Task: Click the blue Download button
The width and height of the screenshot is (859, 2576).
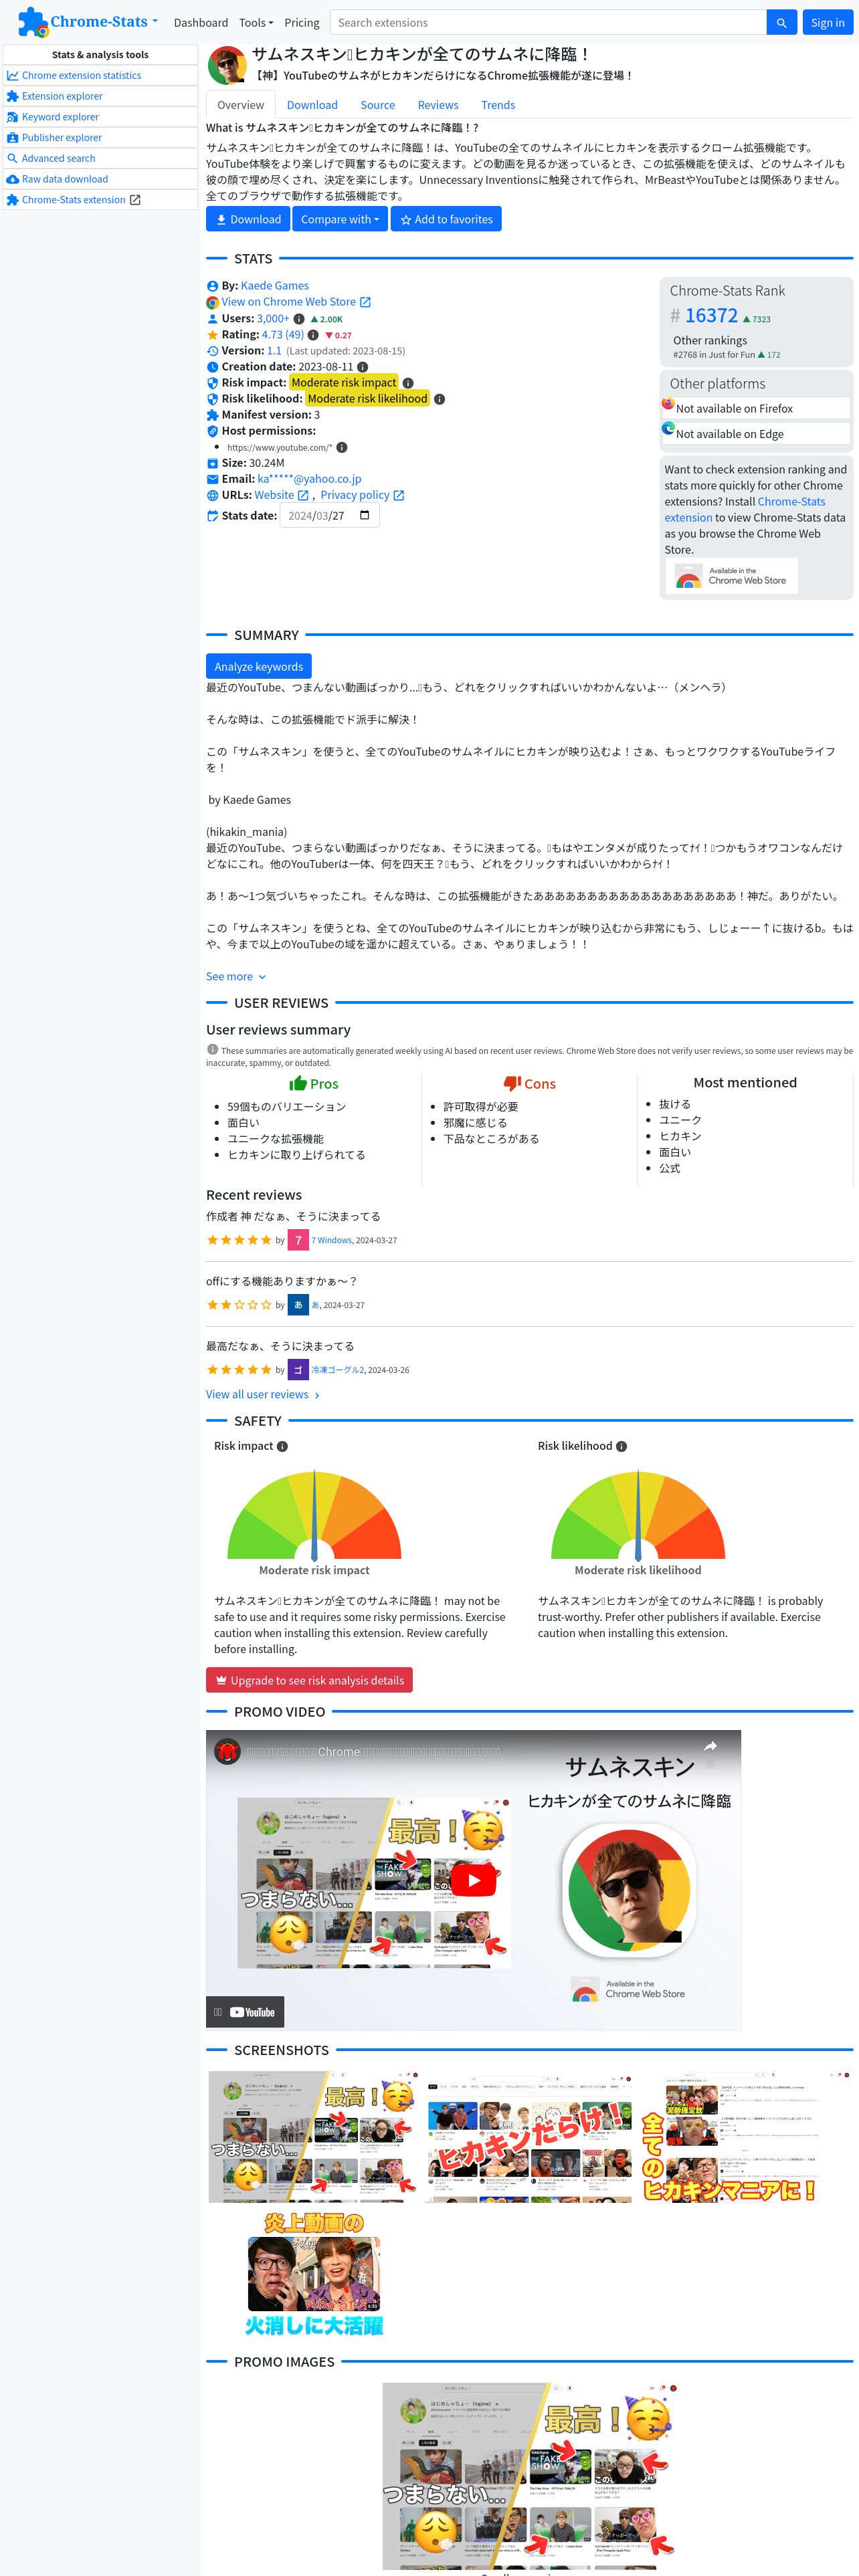Action: pyautogui.click(x=248, y=219)
